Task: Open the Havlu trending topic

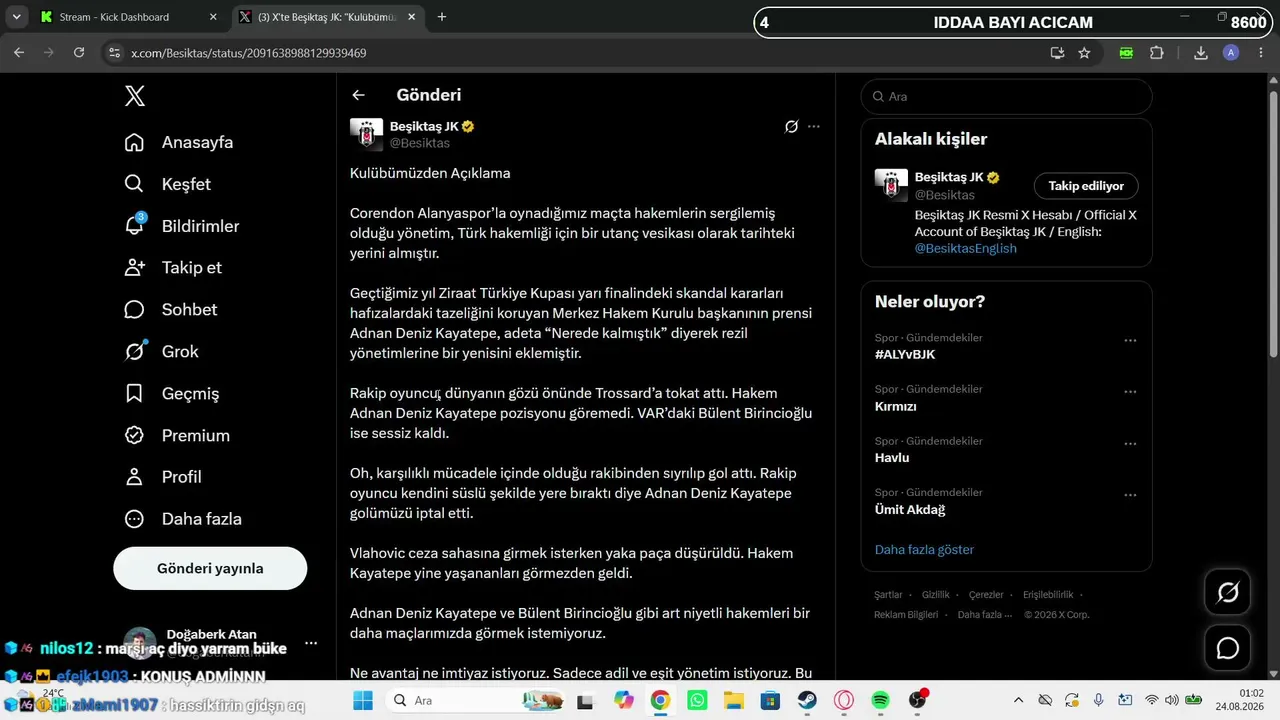Action: pos(892,458)
